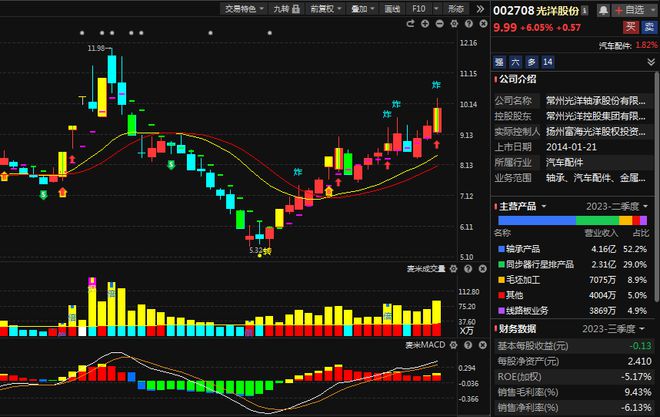660x417 pixels.
Task: Click the 强 tag badge
Action: tap(499, 62)
